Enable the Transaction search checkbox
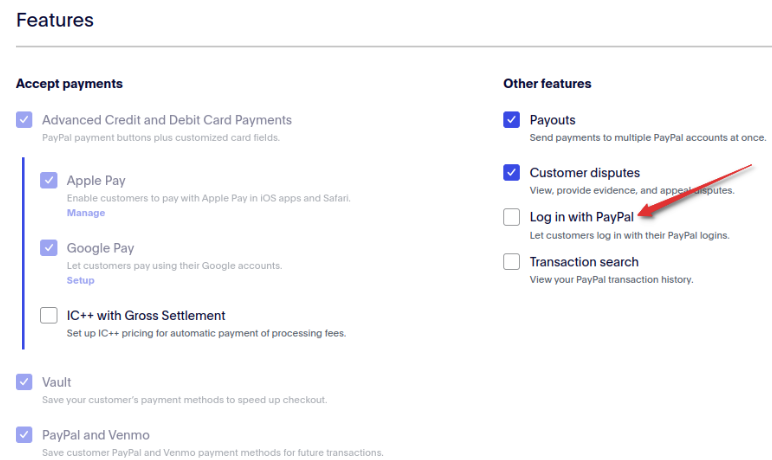Image resolution: width=772 pixels, height=460 pixels. coord(512,262)
